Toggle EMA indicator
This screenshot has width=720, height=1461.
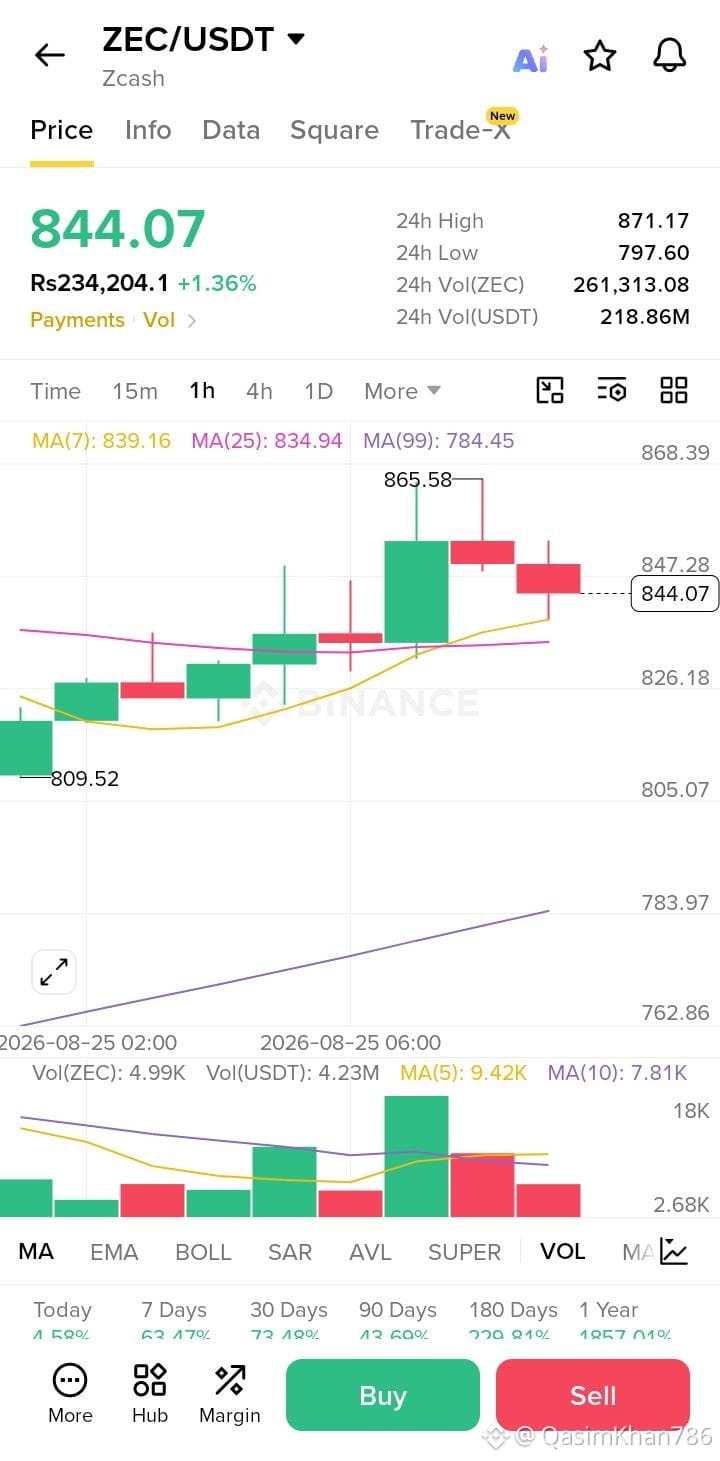tap(114, 1252)
